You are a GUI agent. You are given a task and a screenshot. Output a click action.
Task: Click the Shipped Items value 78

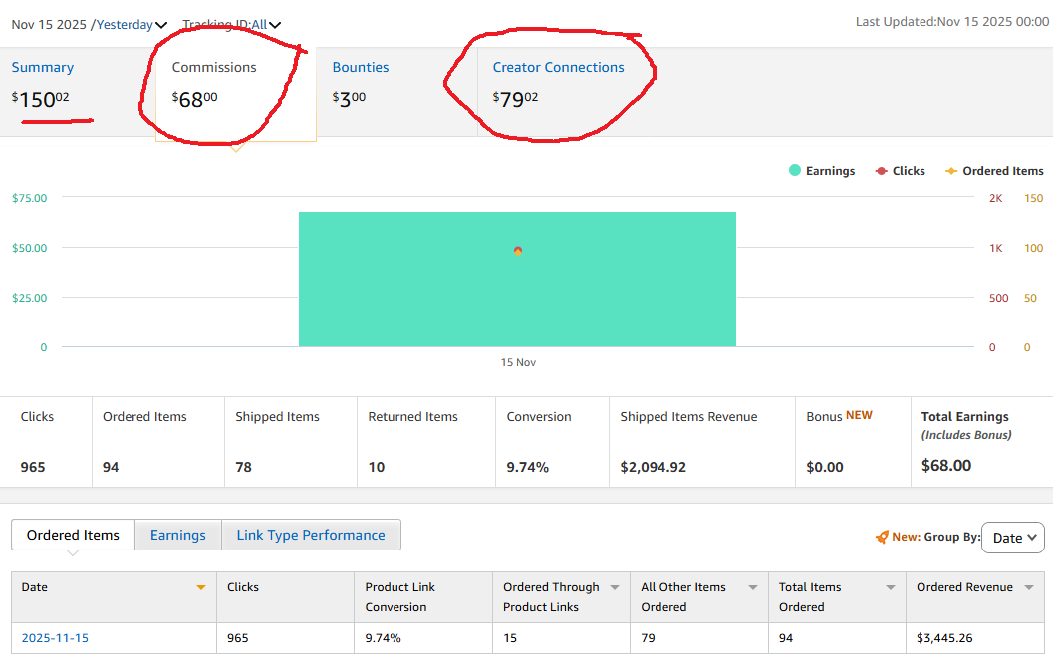[243, 468]
